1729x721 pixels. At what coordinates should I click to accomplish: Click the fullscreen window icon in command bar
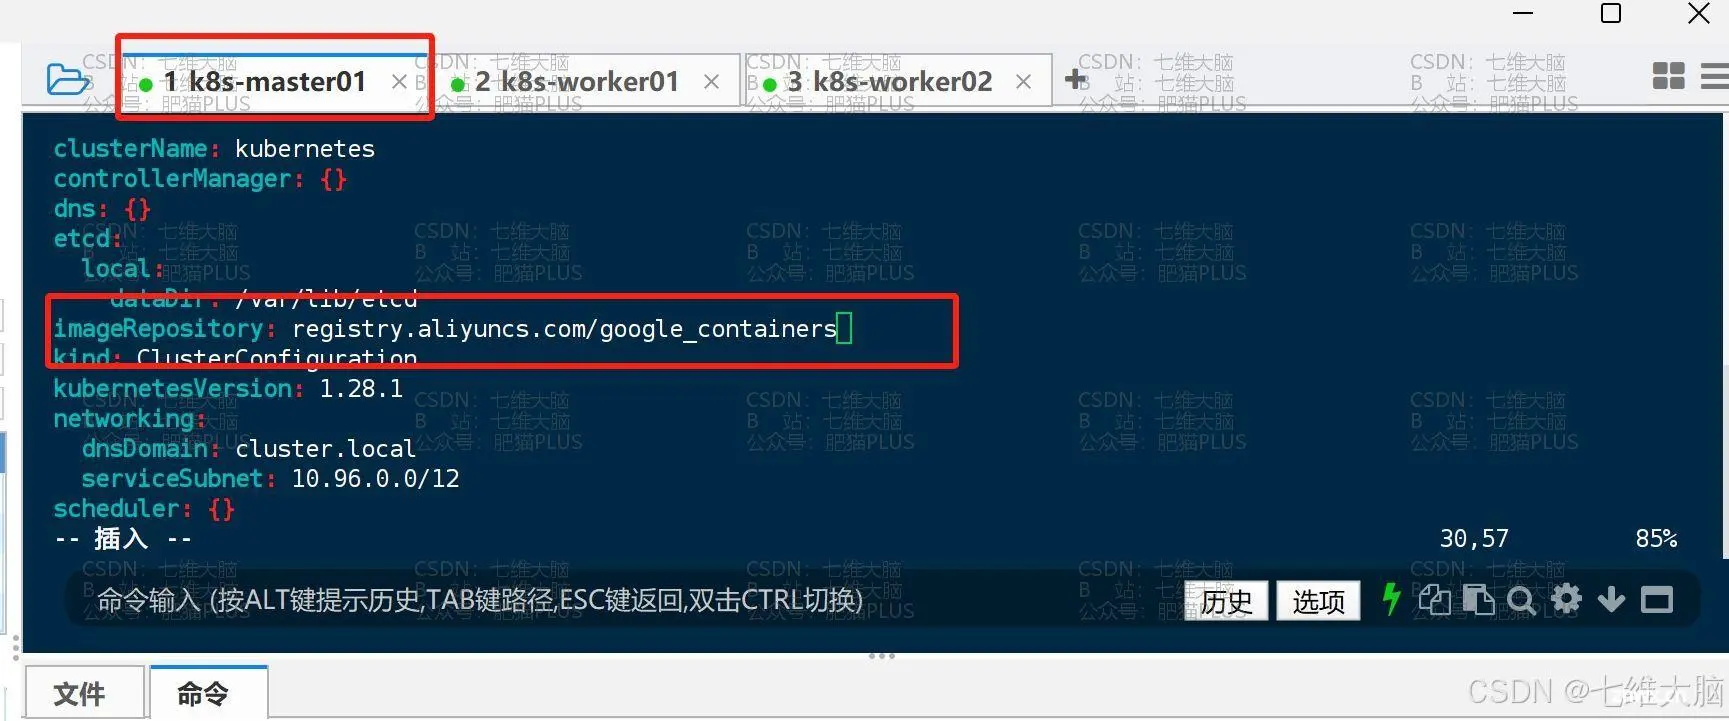1657,600
